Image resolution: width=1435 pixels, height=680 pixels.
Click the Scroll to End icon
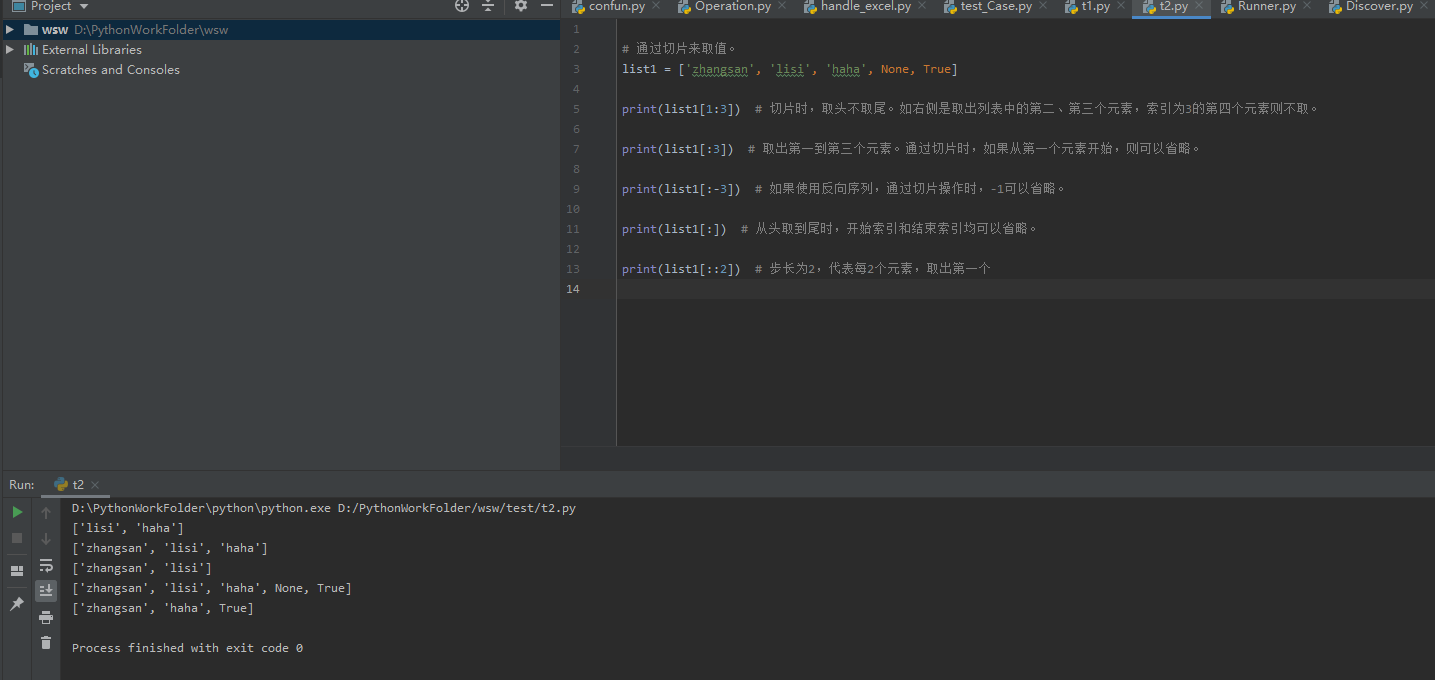click(46, 590)
